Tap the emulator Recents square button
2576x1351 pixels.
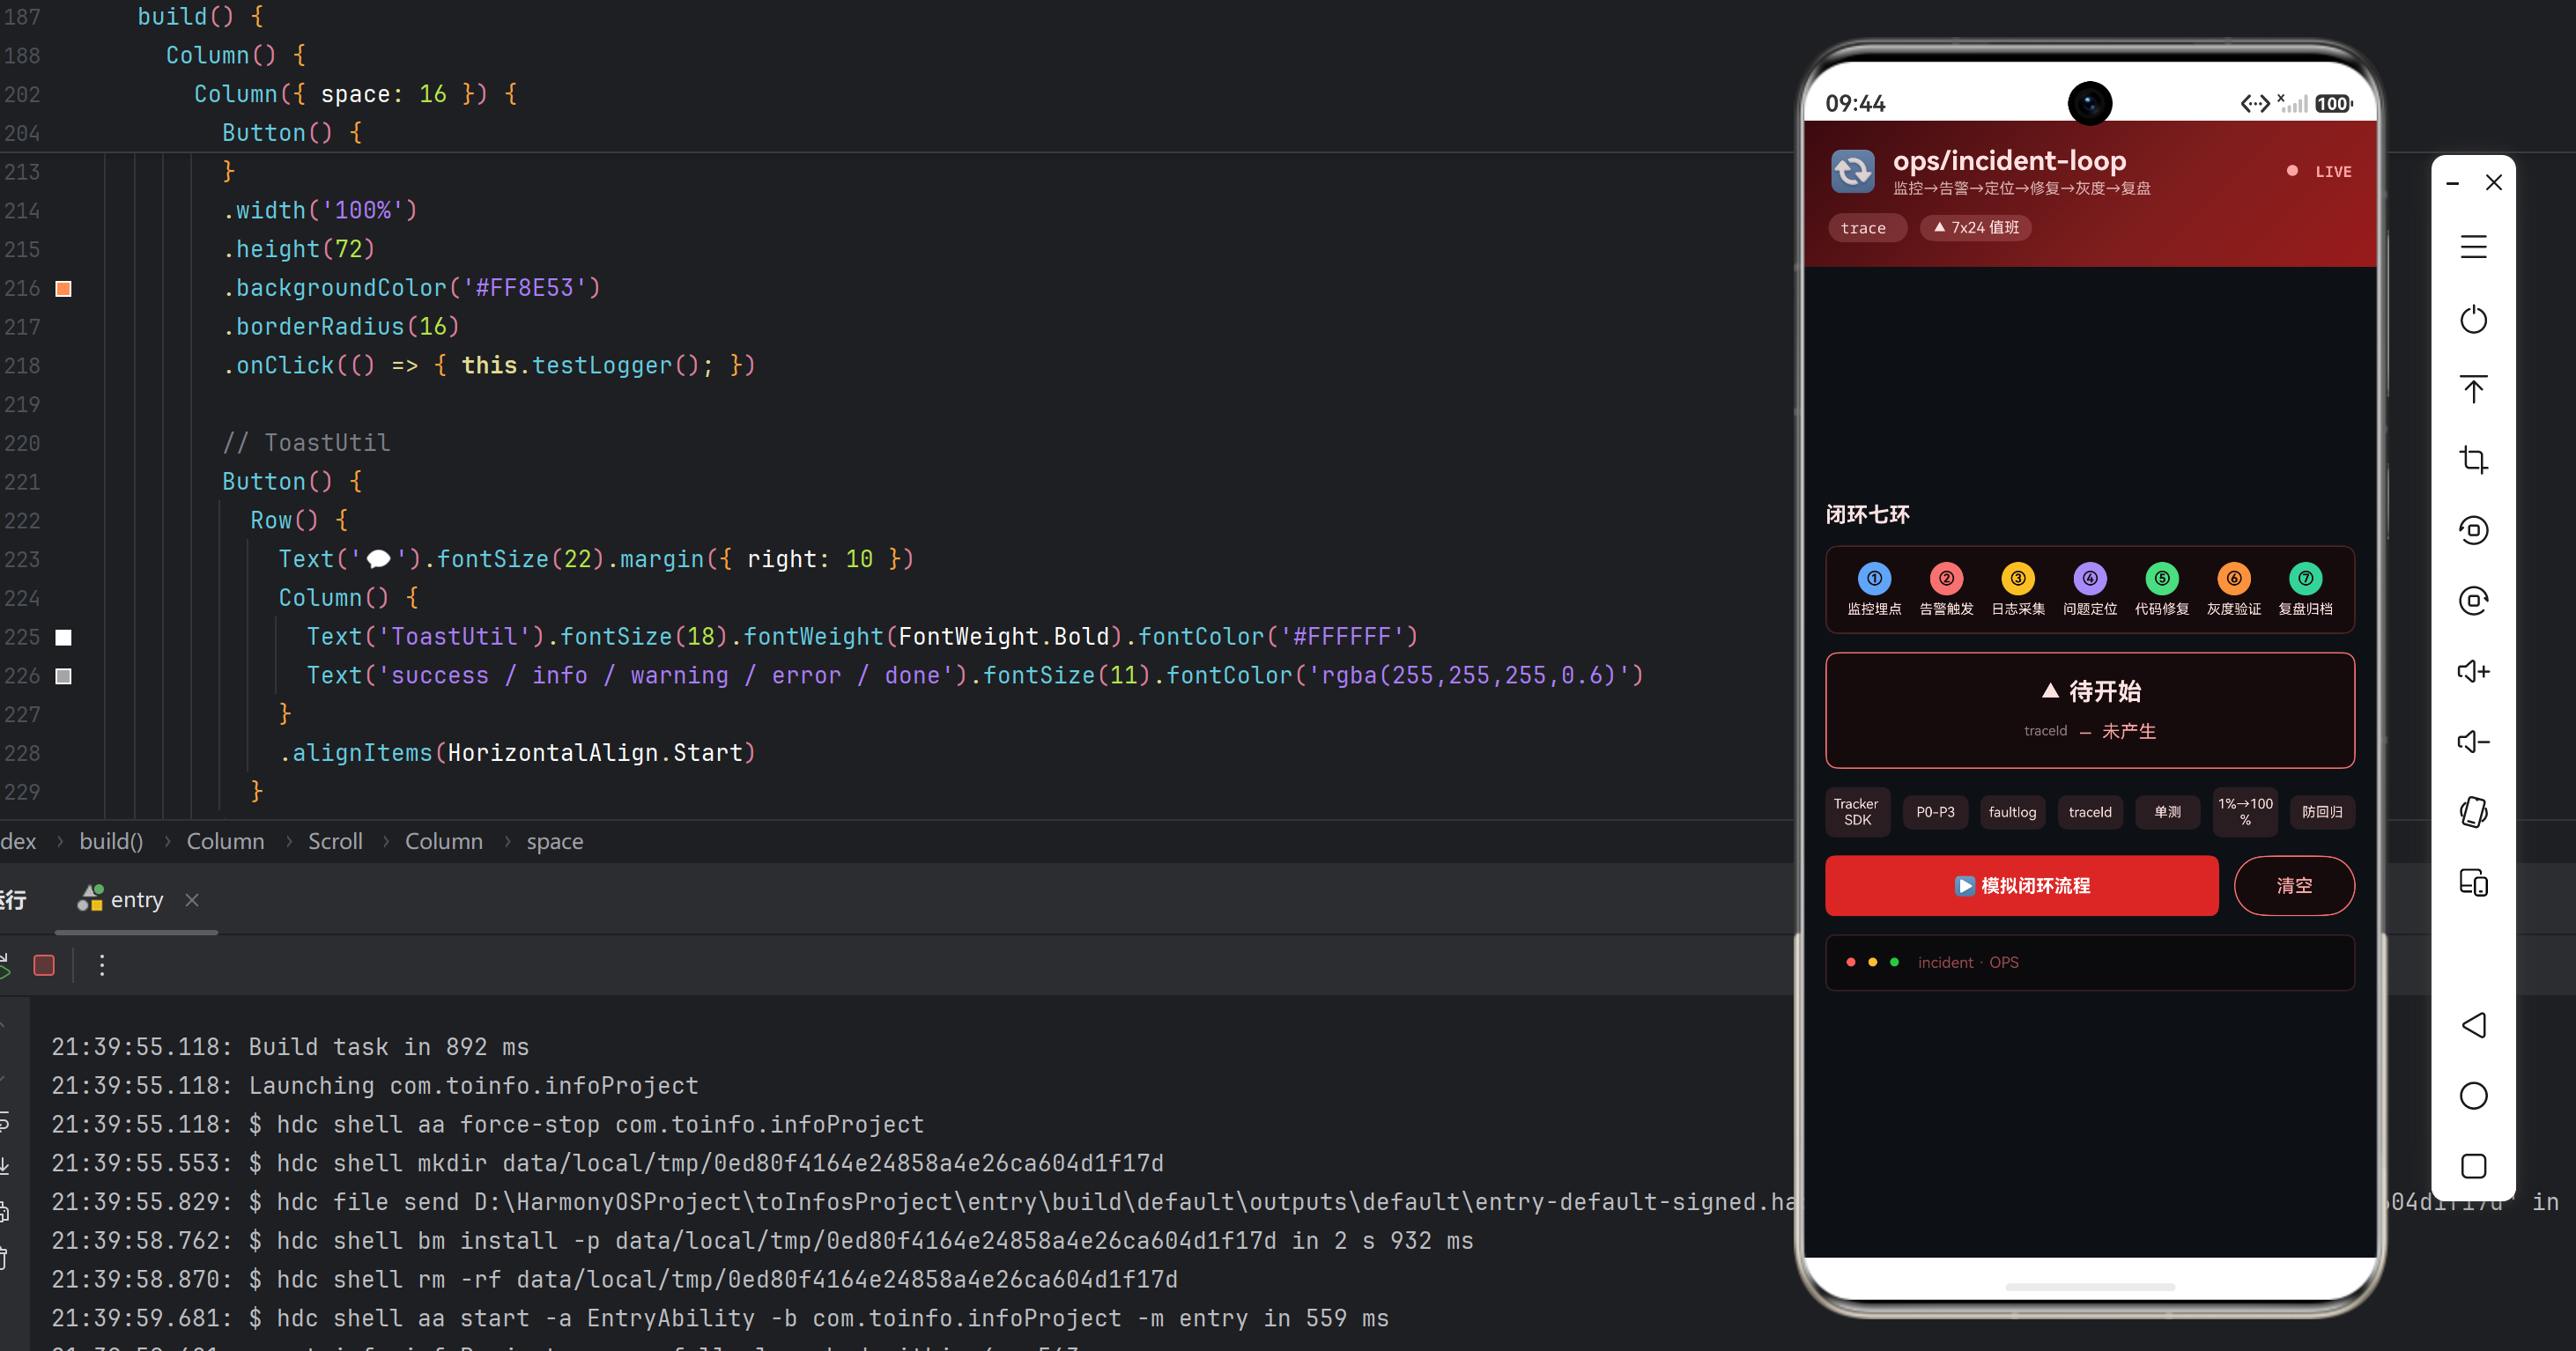(x=2473, y=1166)
